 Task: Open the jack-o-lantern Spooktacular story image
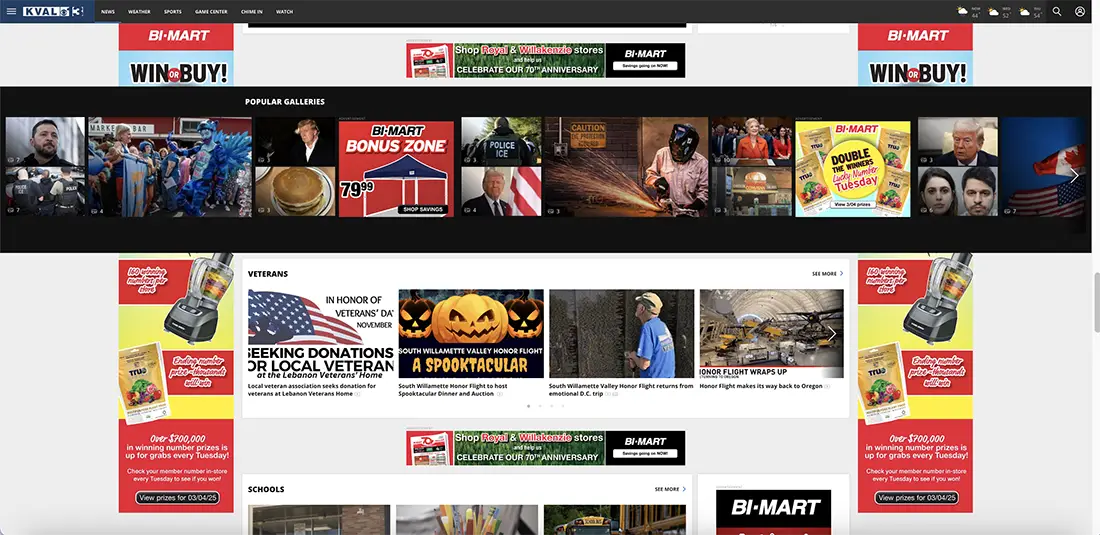471,334
